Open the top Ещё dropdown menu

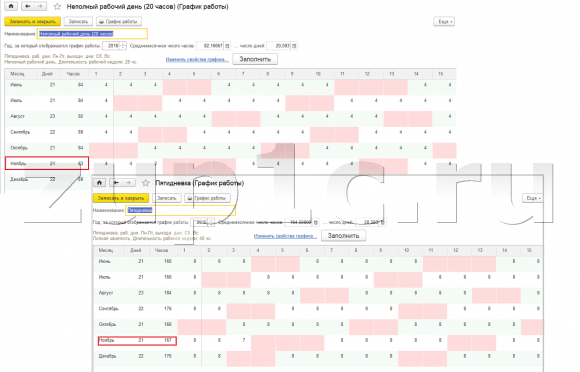[x=444, y=21]
